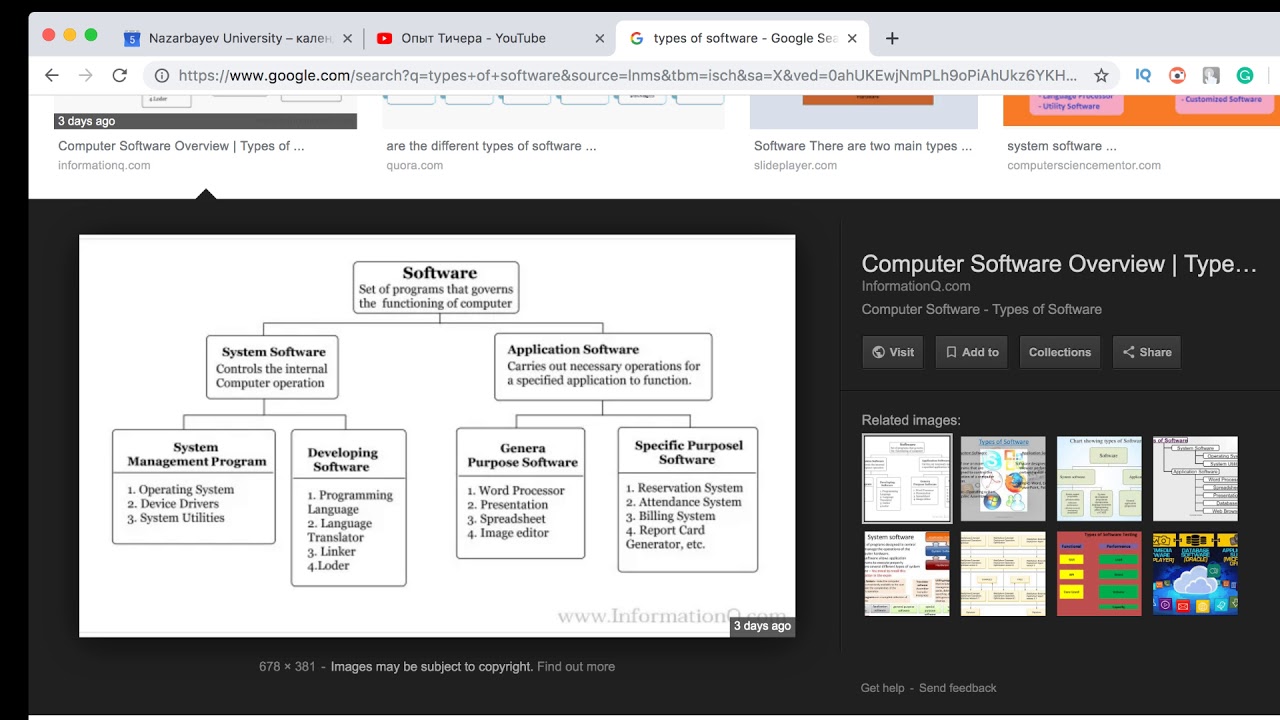Open the Grammarly extension icon

tap(1245, 75)
